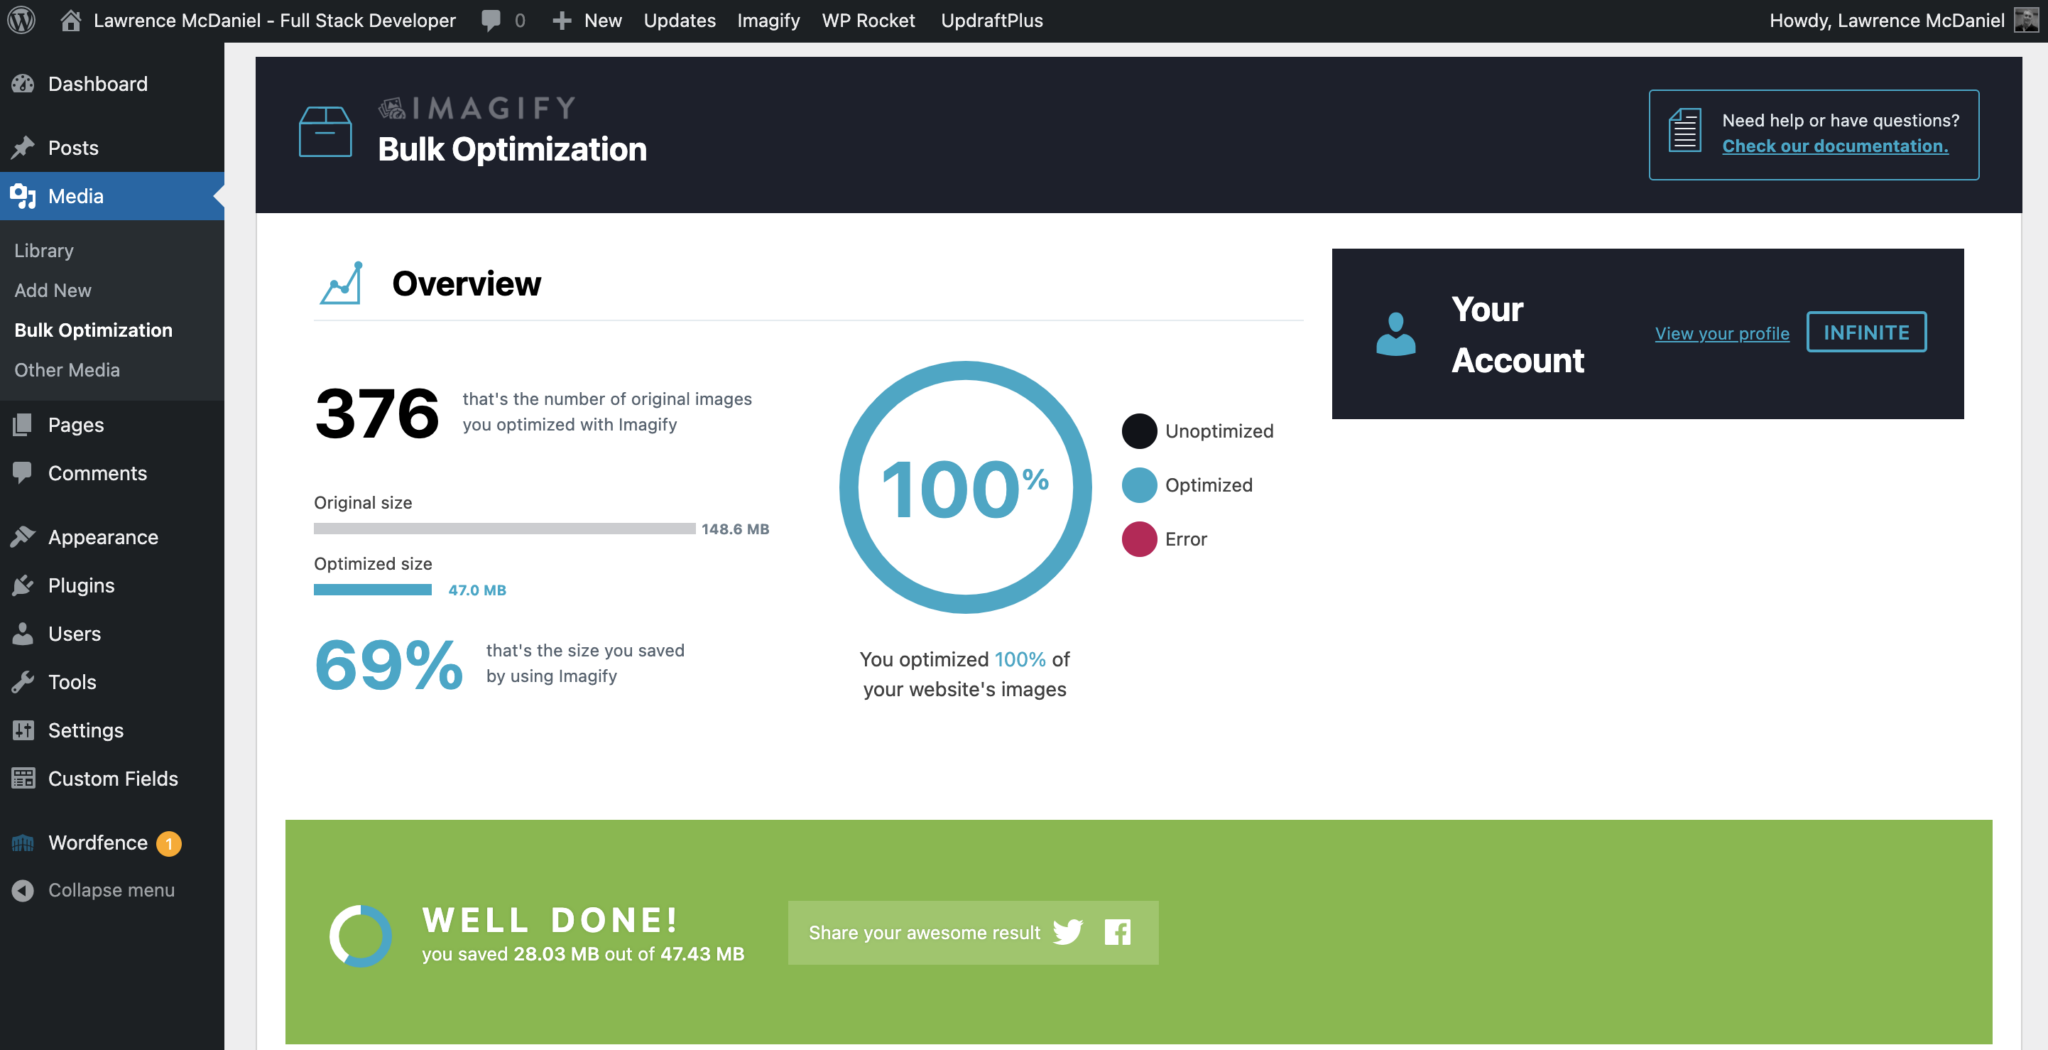Click the Overview chart icon
The width and height of the screenshot is (2048, 1050).
tap(341, 283)
